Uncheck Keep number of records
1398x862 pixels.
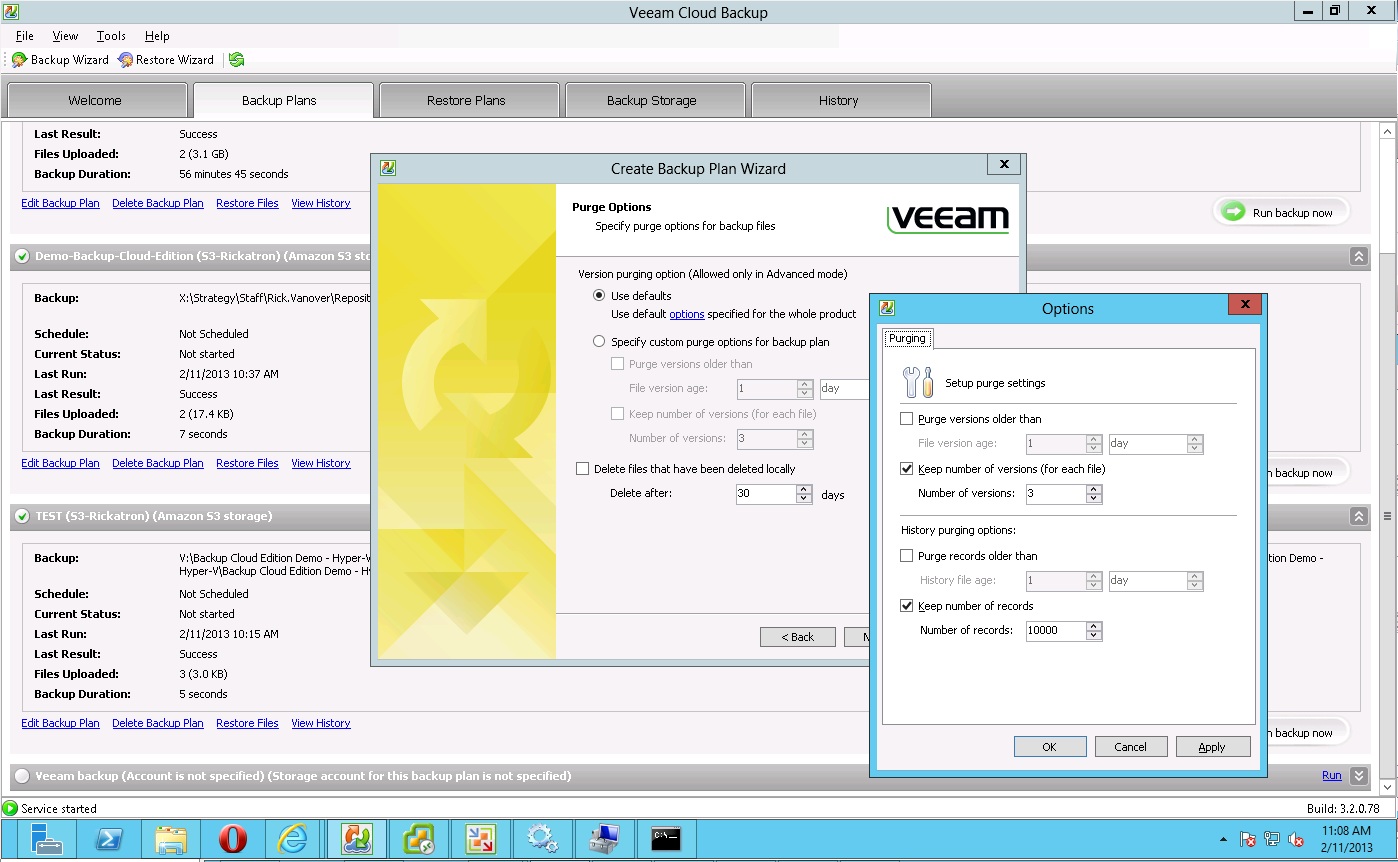pyautogui.click(x=907, y=606)
